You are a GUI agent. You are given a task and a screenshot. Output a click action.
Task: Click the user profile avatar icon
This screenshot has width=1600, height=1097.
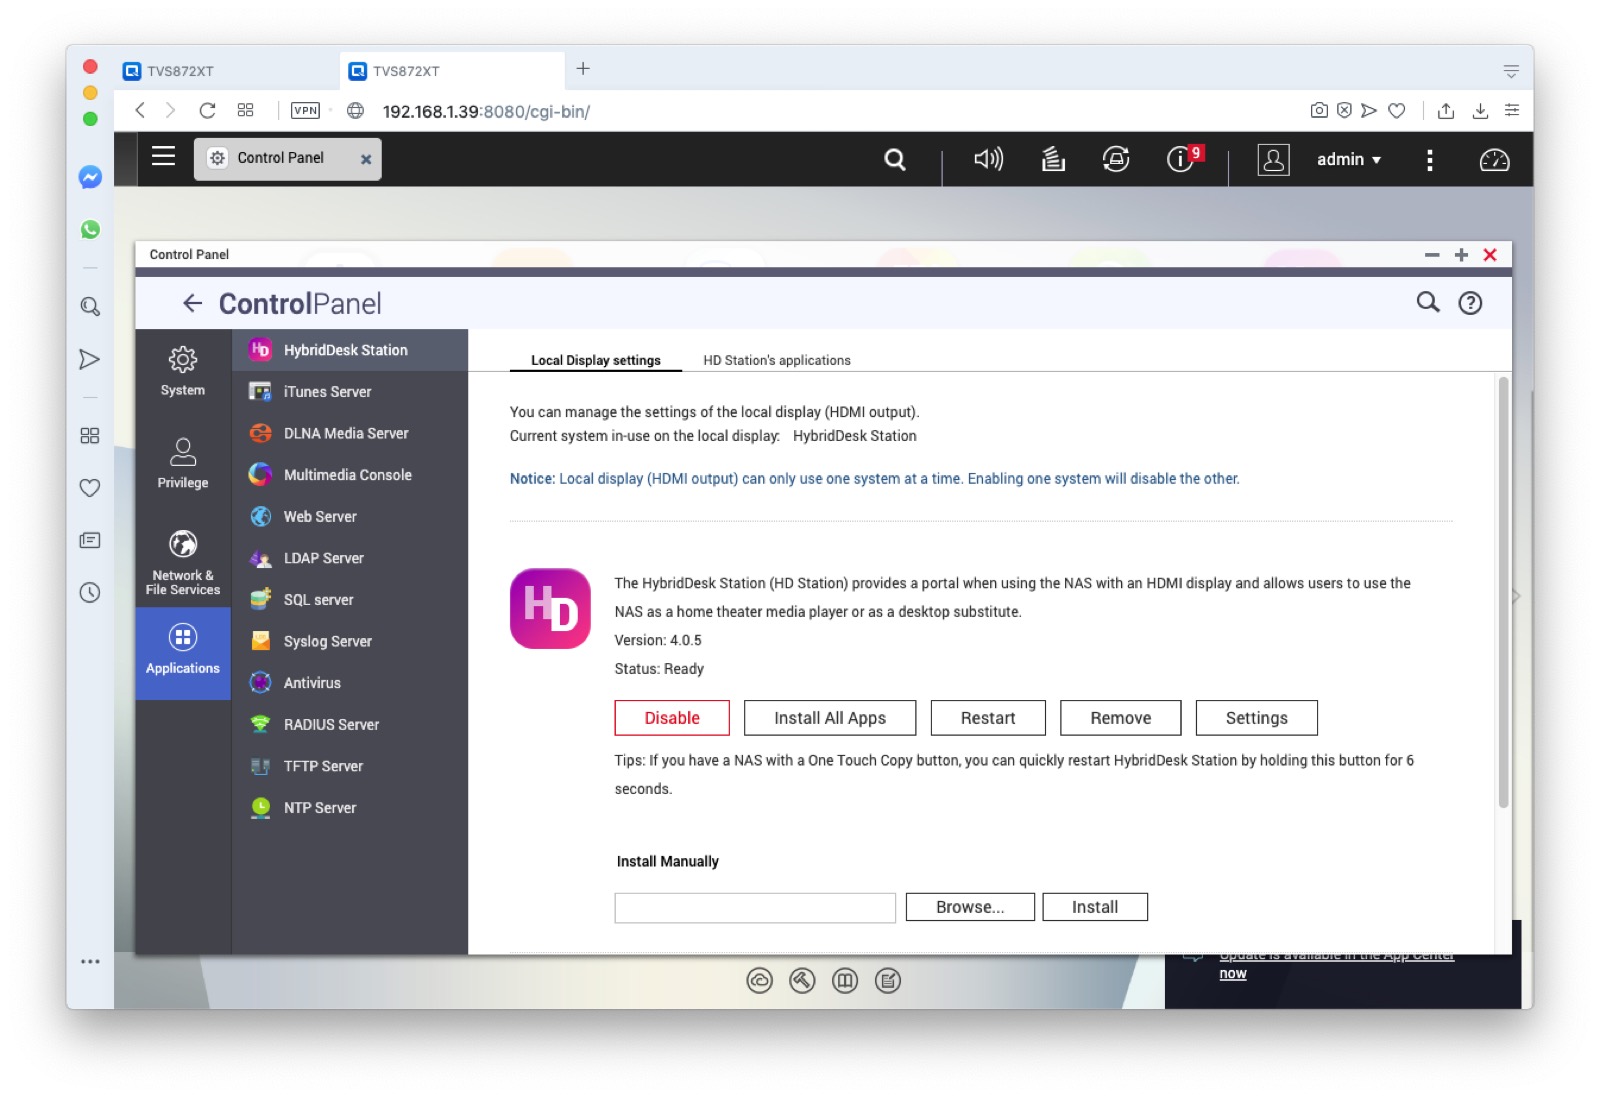click(x=1273, y=159)
